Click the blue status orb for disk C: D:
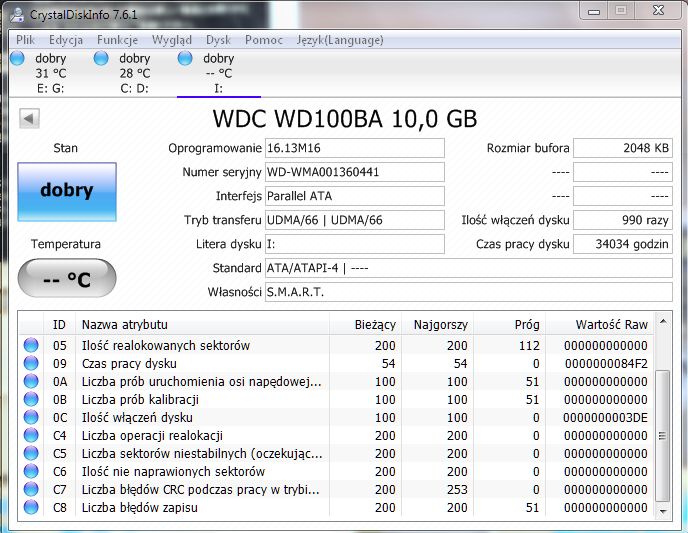This screenshot has width=688, height=533. click(x=101, y=58)
